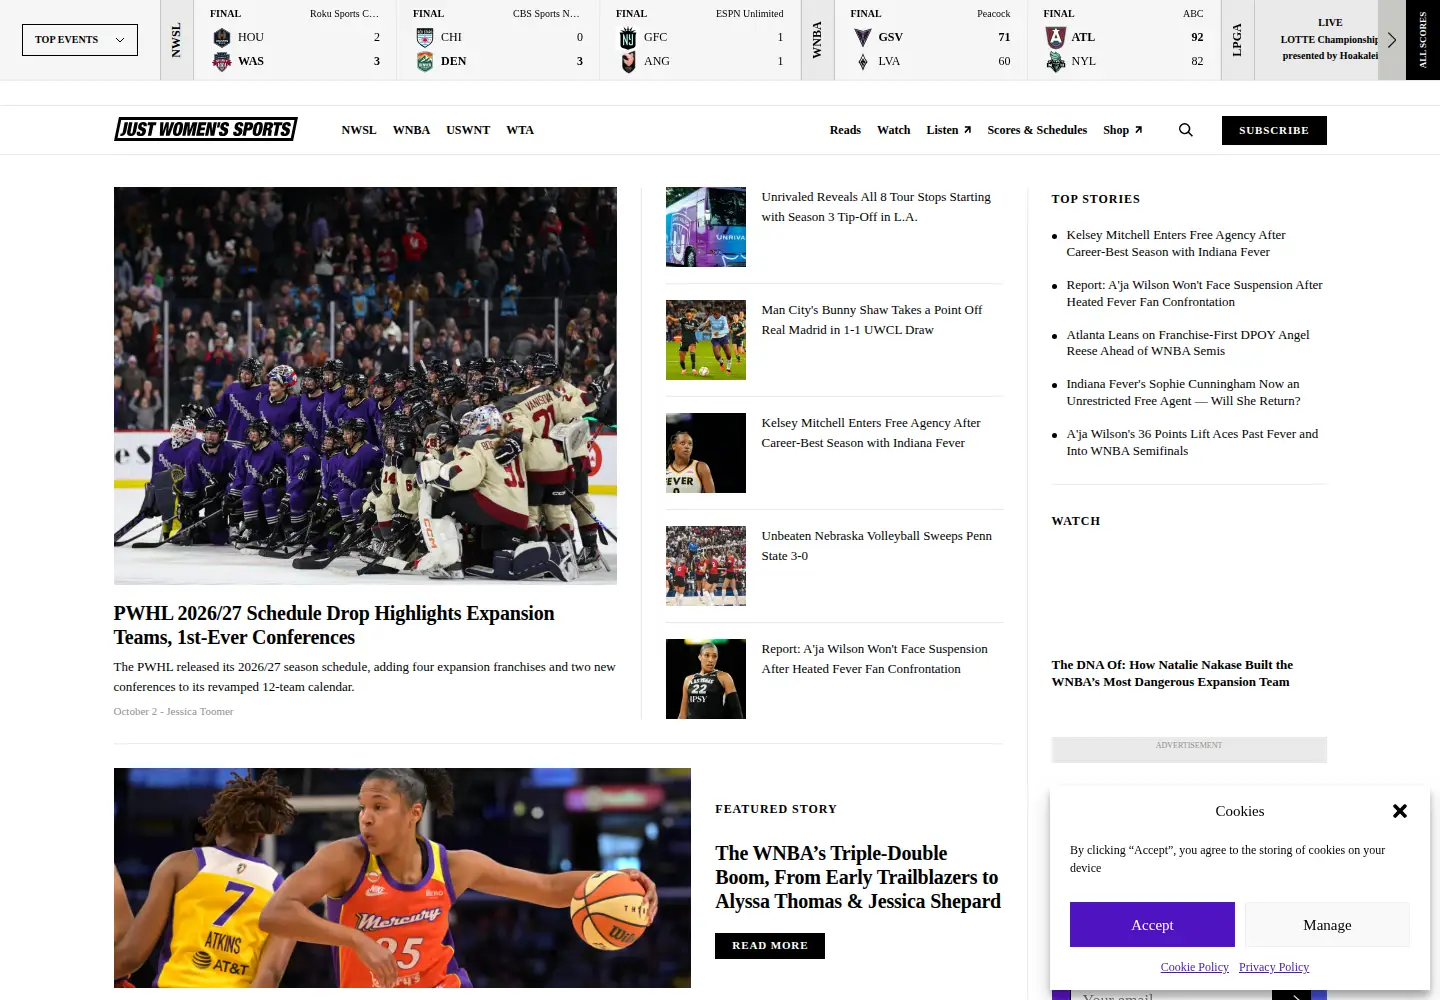Click the Atlanta Dream team logo
The image size is (1440, 1000).
point(1055,37)
